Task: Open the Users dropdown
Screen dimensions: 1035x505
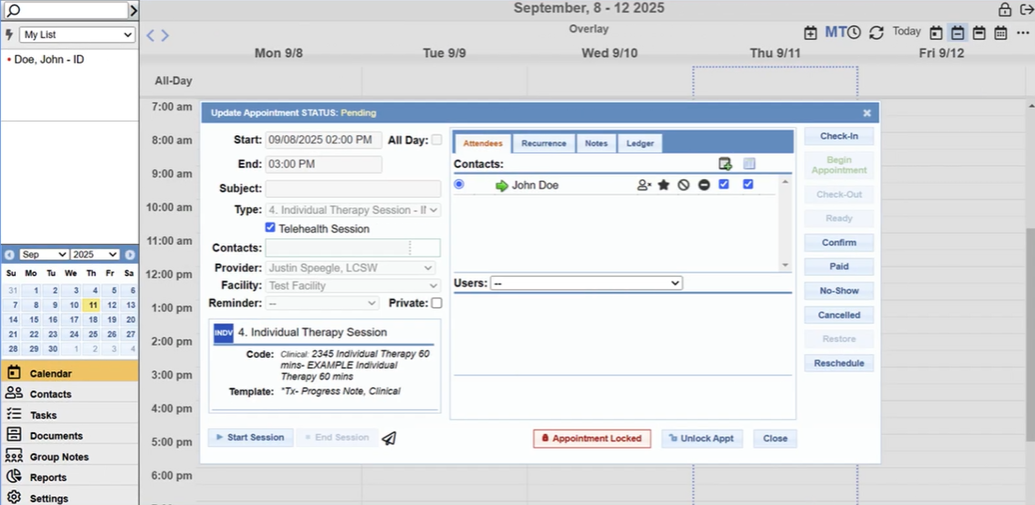Action: pos(586,283)
